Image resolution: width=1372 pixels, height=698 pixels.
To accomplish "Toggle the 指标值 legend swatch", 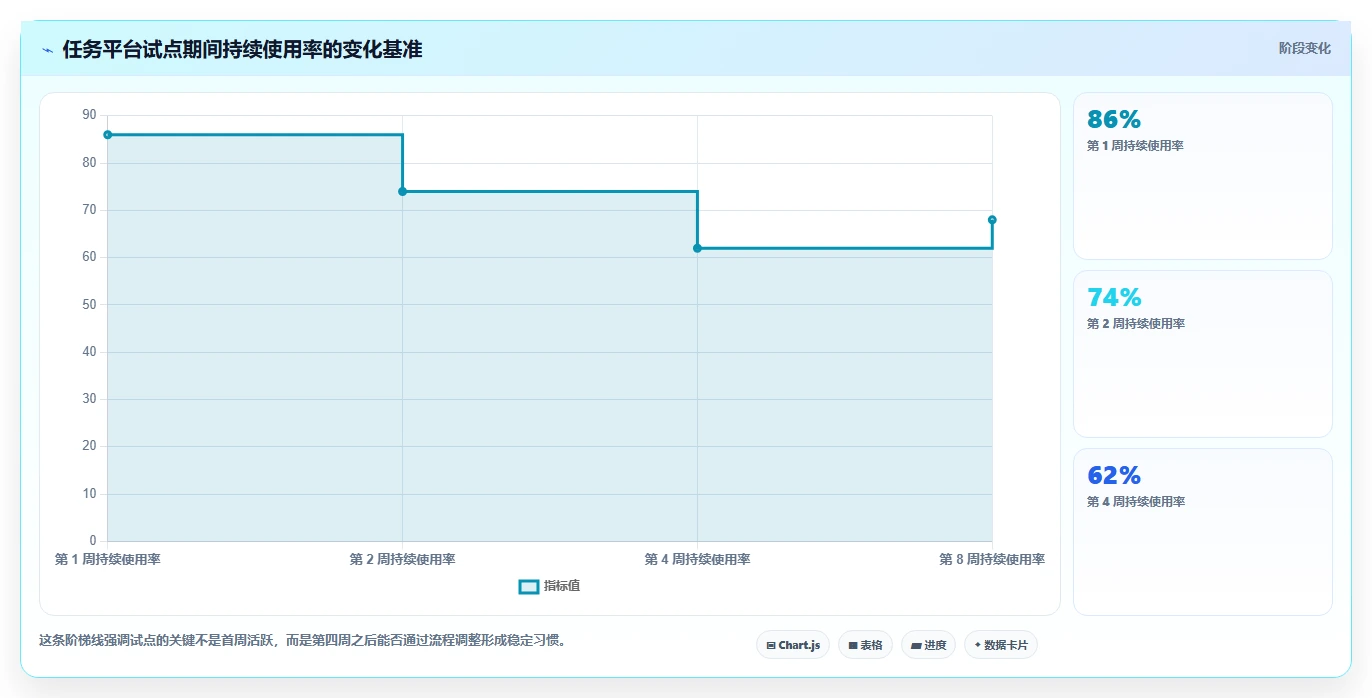I will pyautogui.click(x=529, y=586).
